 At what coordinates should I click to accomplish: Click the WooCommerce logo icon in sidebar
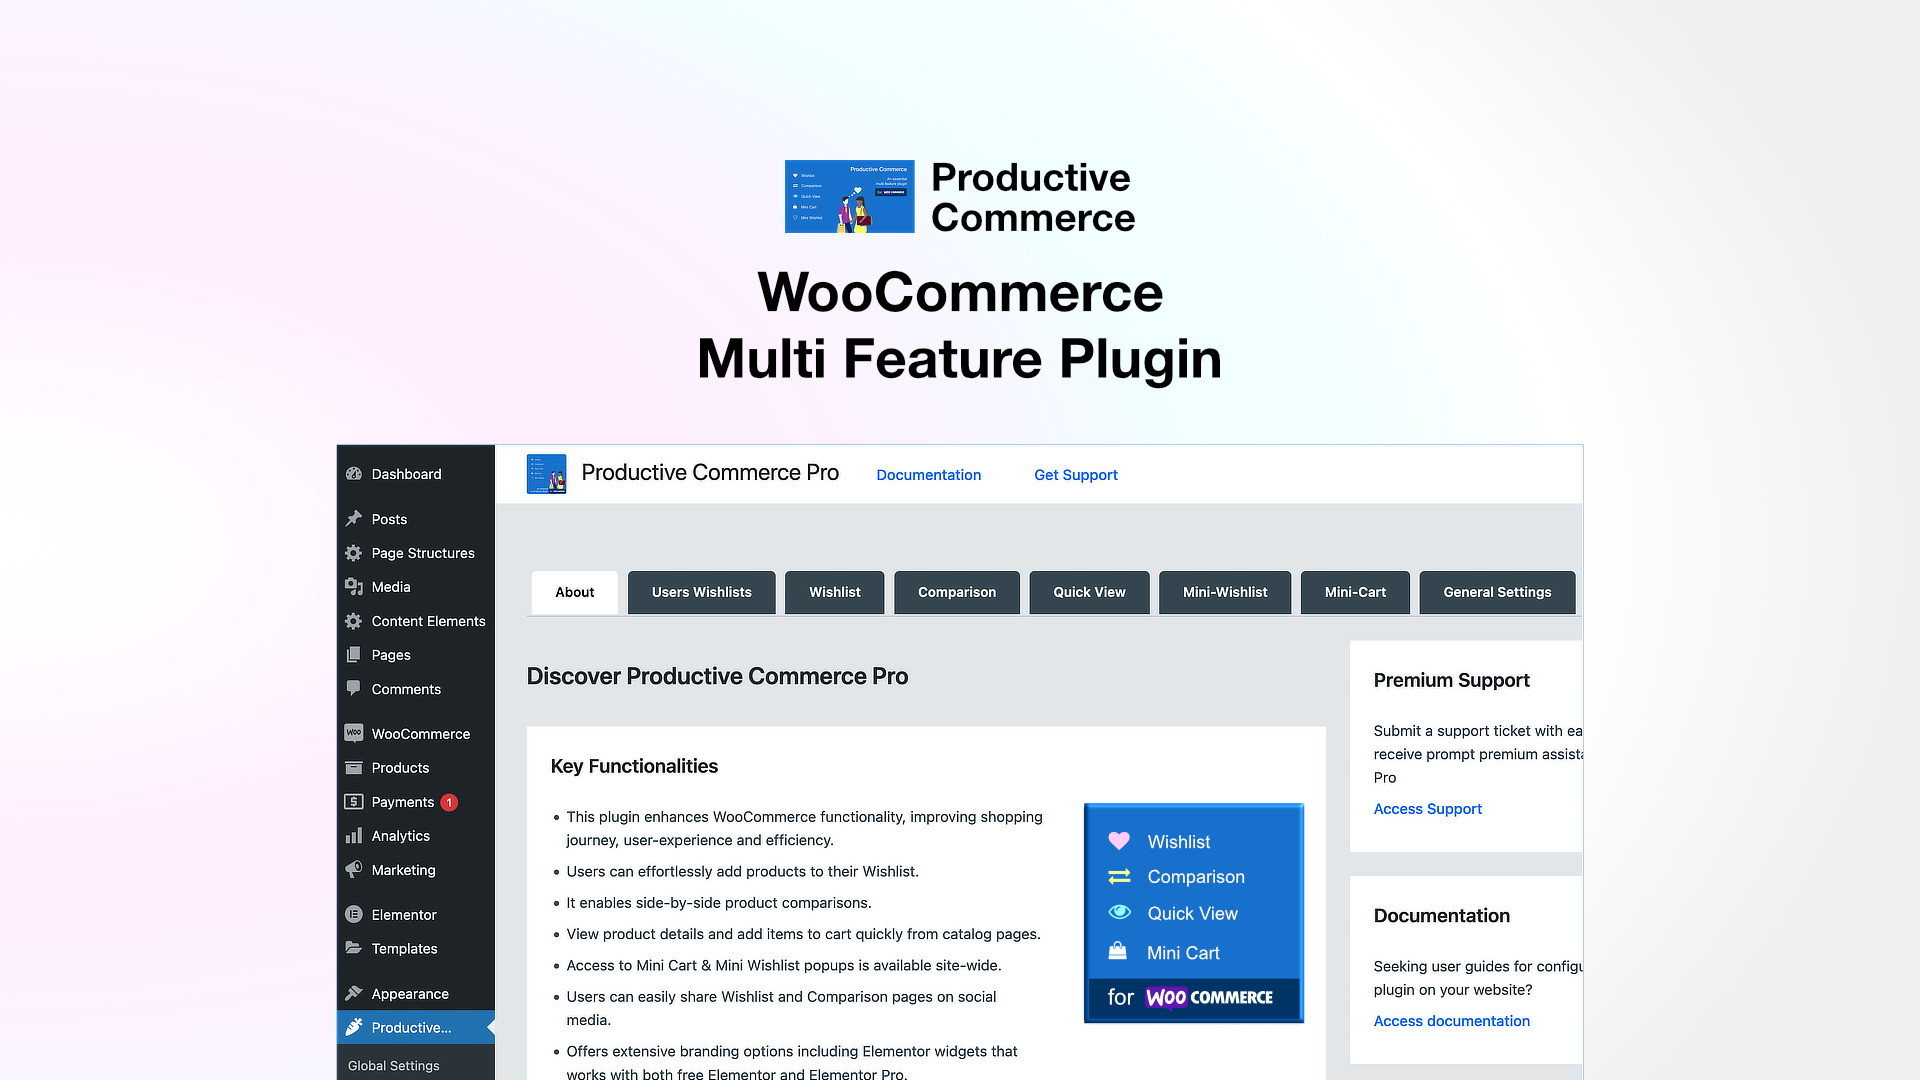354,733
